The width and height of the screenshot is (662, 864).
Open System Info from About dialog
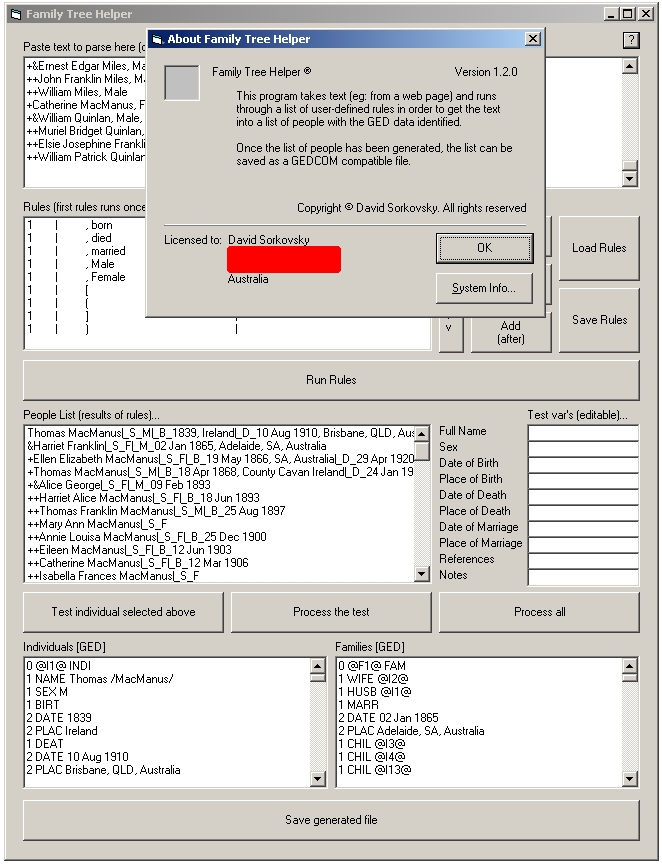[x=484, y=288]
